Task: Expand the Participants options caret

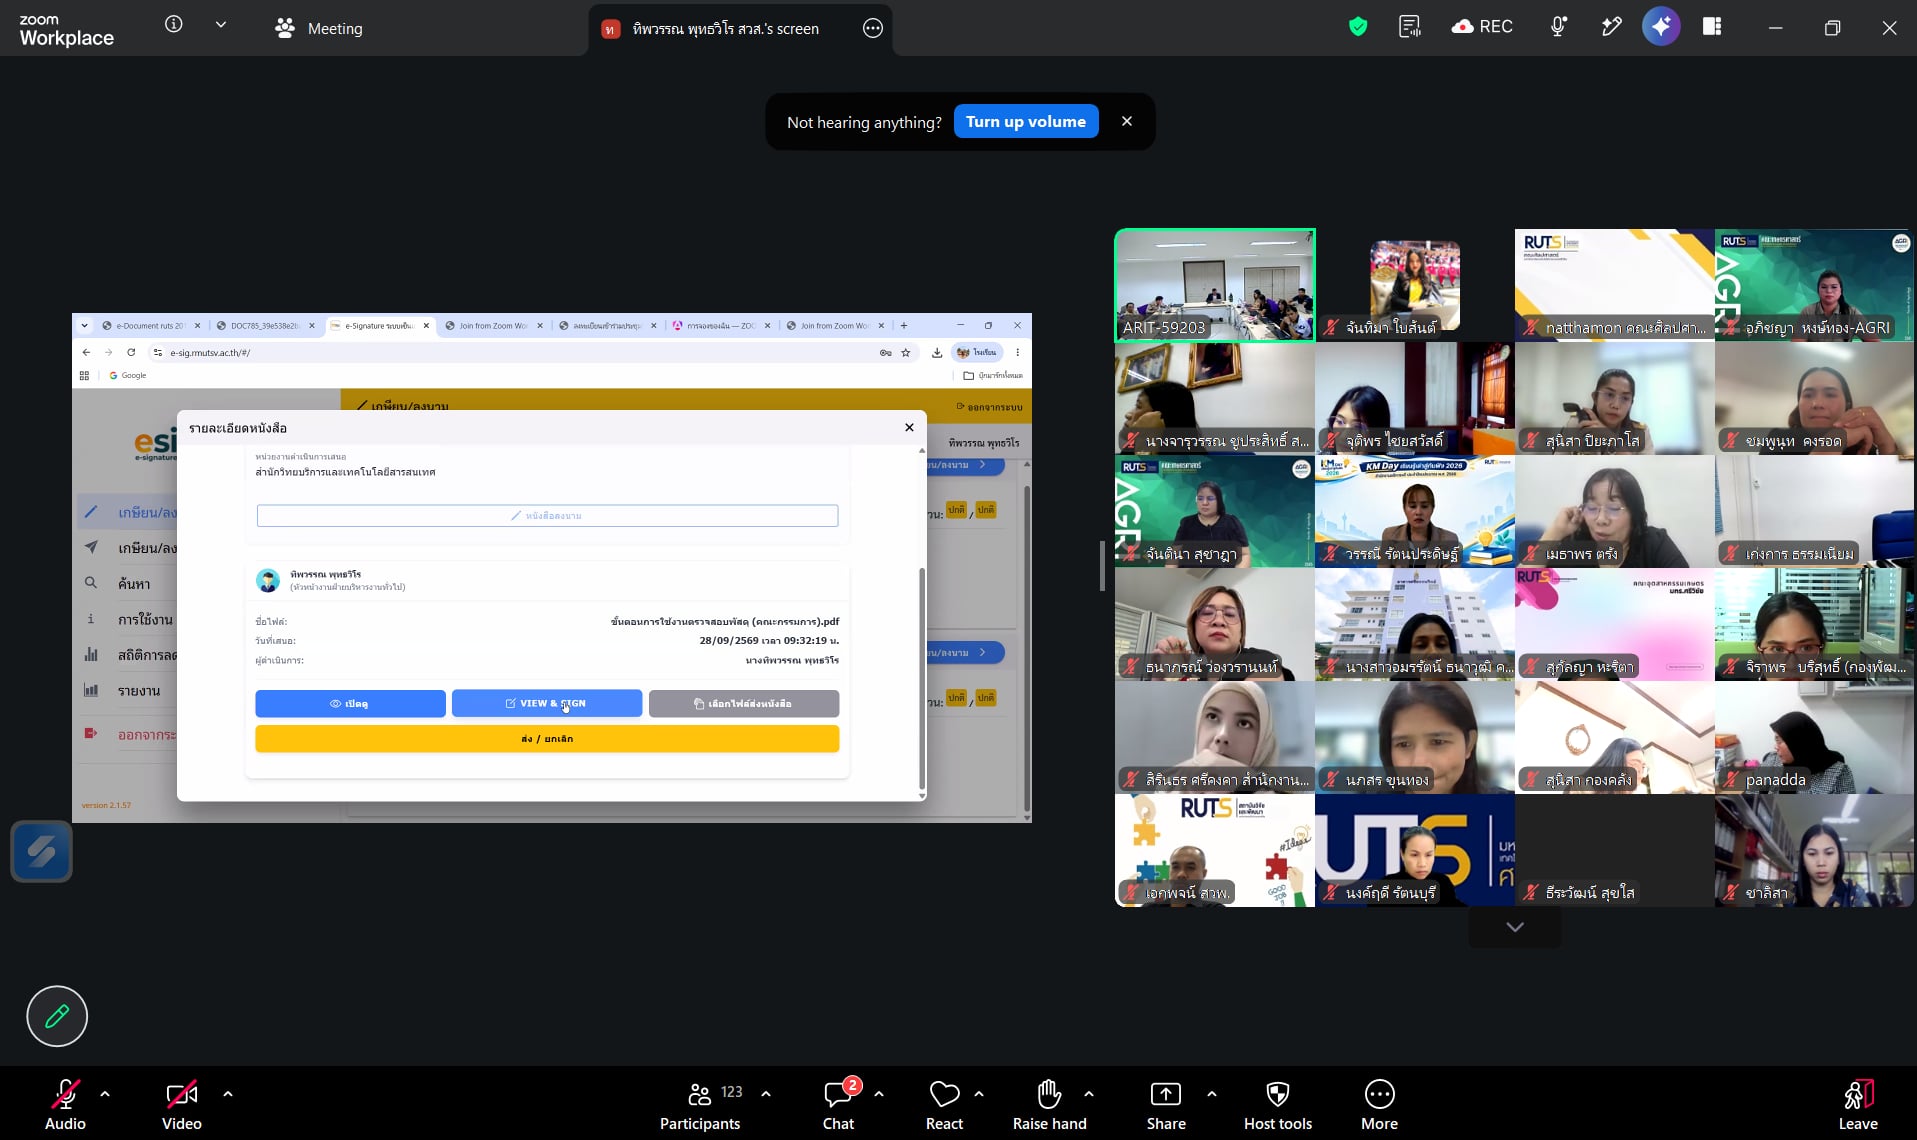Action: pyautogui.click(x=766, y=1094)
